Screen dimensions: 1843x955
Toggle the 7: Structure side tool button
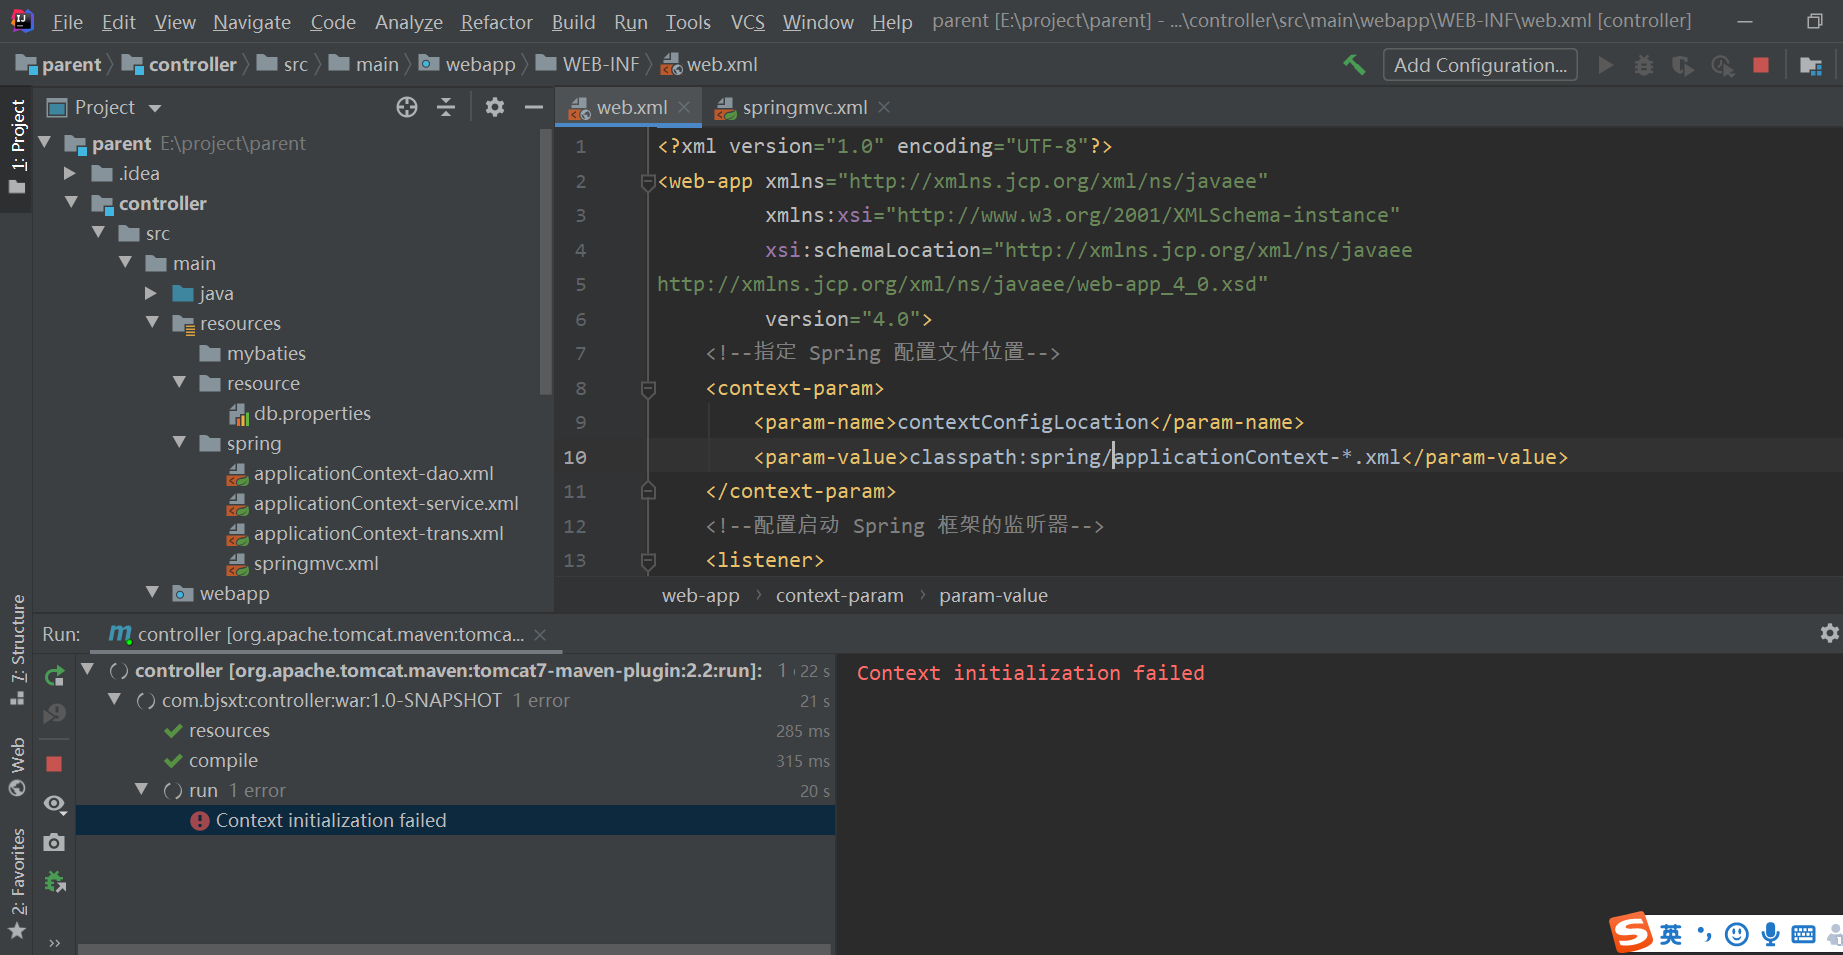17,650
